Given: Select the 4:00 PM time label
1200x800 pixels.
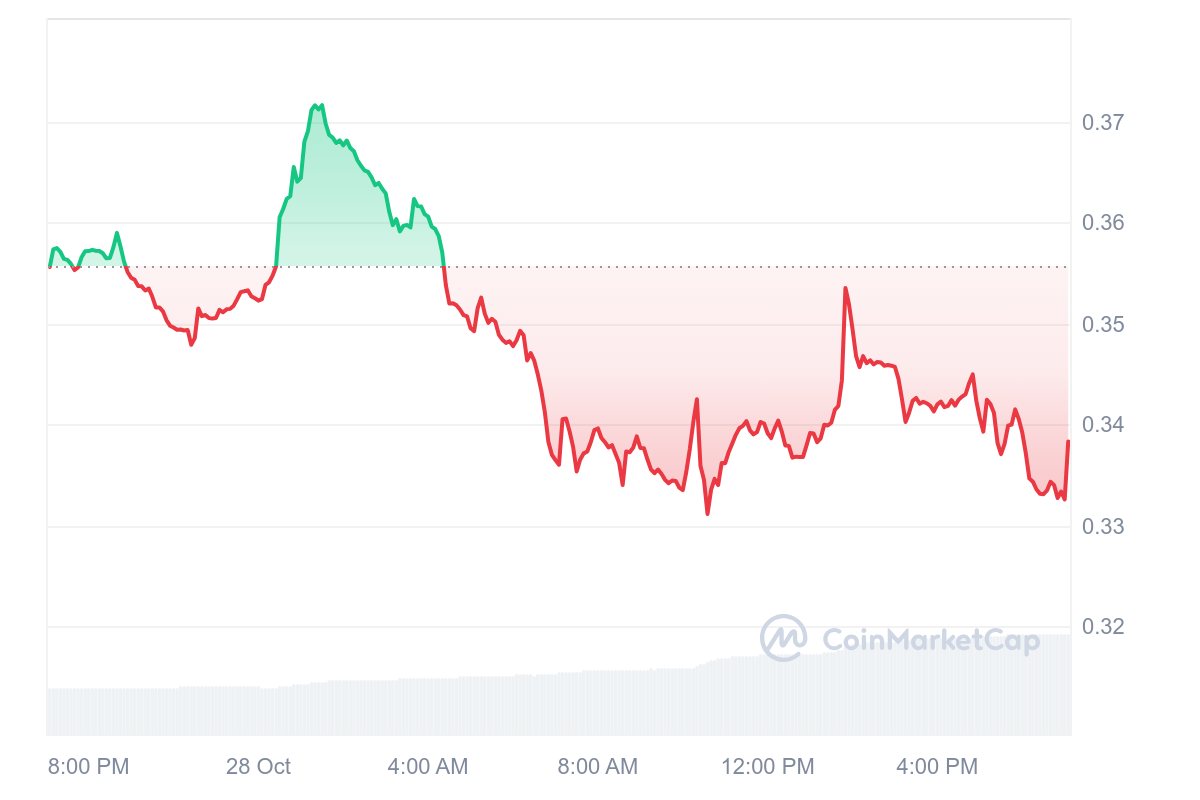Looking at the screenshot, I should pos(937,767).
